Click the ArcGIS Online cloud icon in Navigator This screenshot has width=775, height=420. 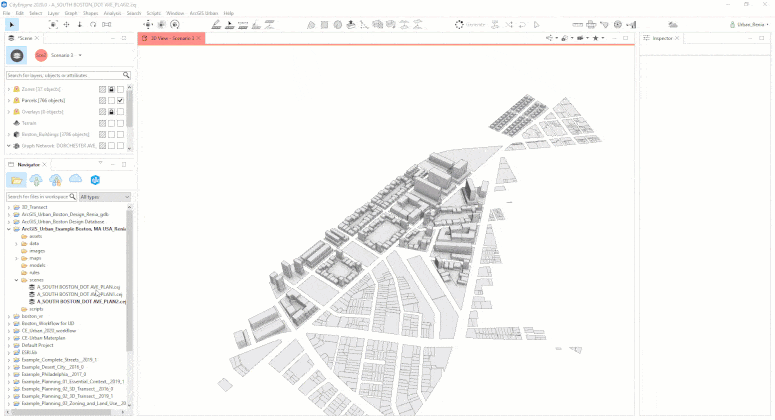(75, 179)
